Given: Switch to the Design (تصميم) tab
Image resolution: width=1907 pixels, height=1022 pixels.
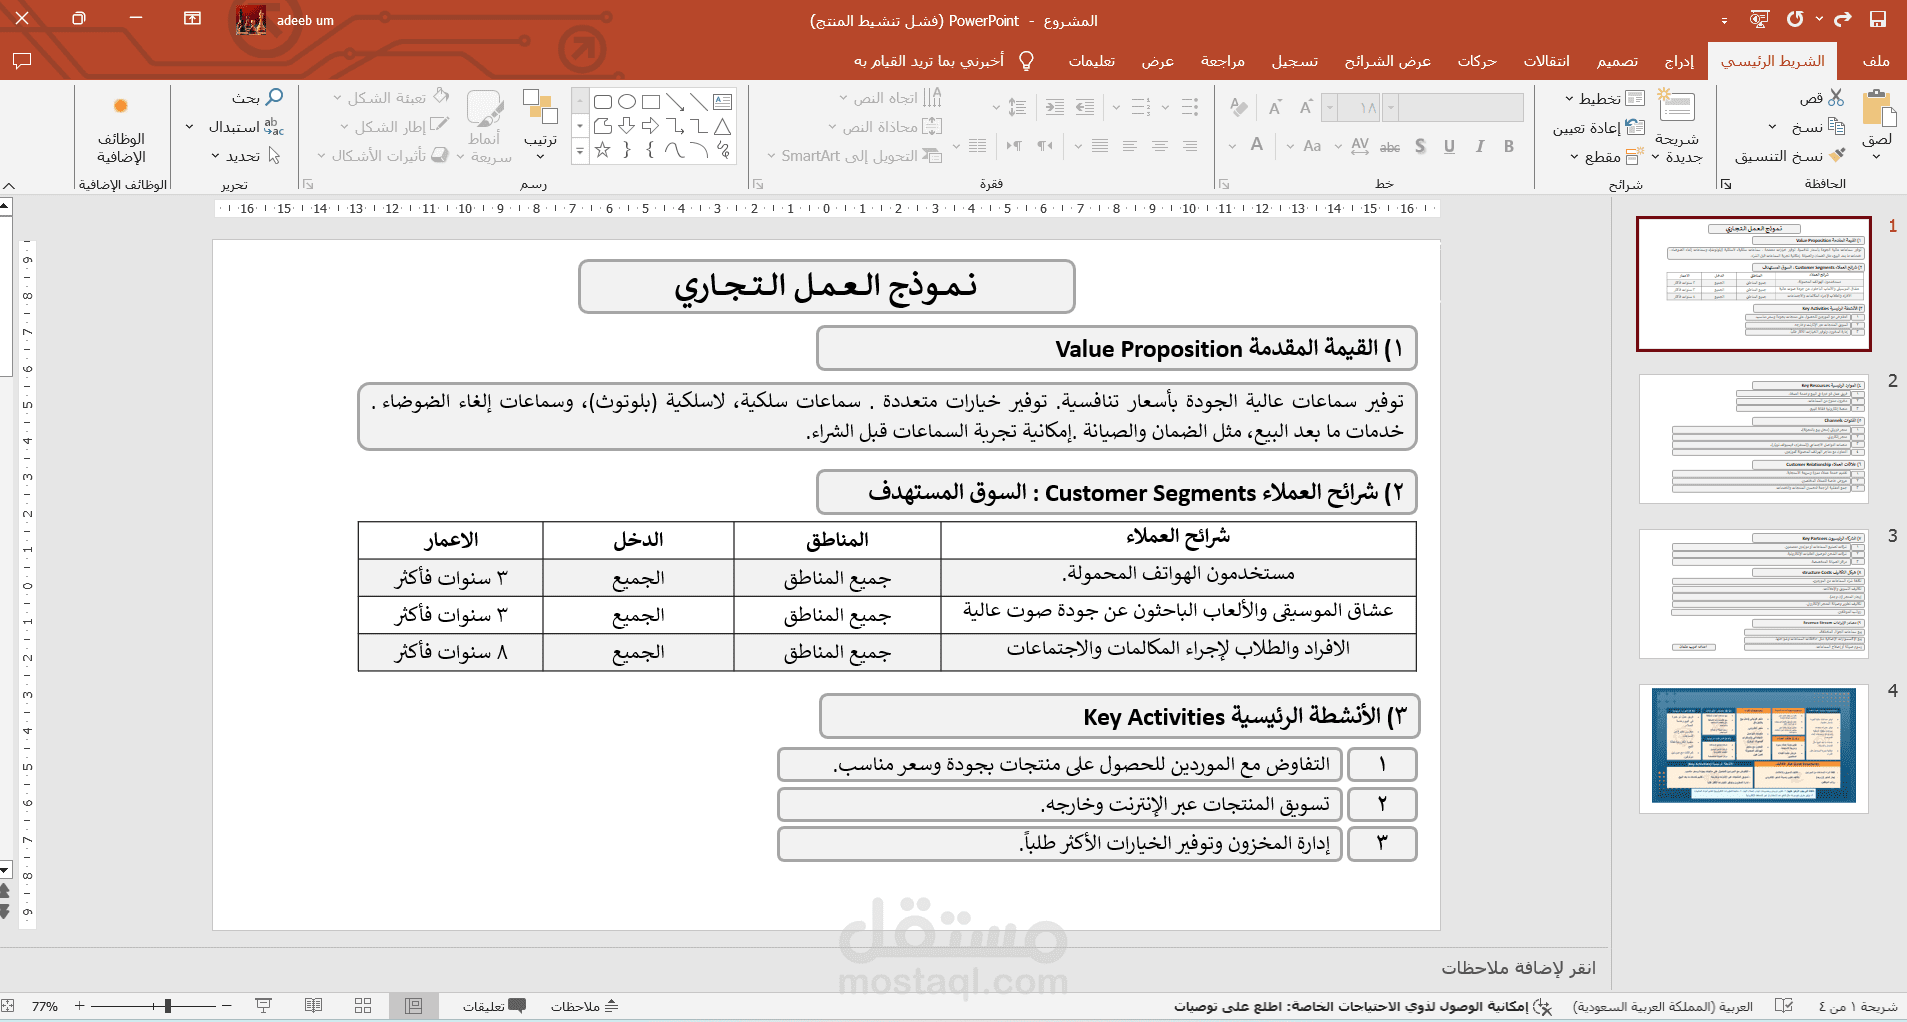Looking at the screenshot, I should [1617, 61].
